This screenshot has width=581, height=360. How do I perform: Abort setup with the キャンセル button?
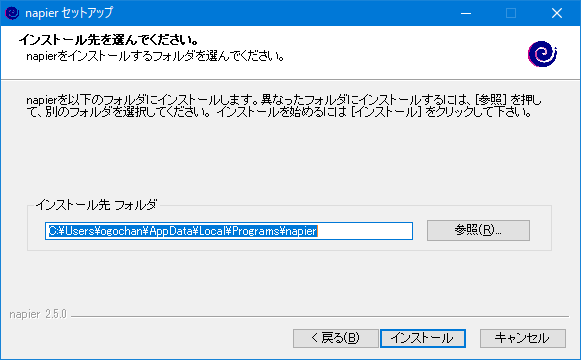(523, 338)
